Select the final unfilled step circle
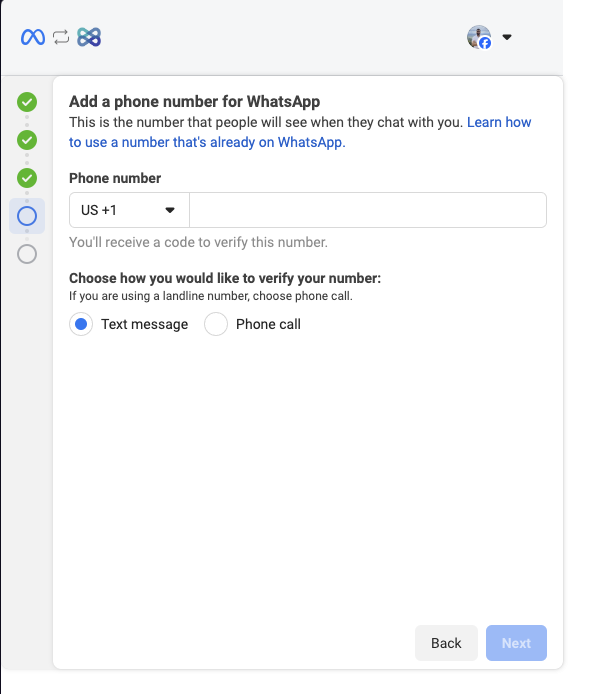Image resolution: width=610 pixels, height=694 pixels. pos(27,254)
